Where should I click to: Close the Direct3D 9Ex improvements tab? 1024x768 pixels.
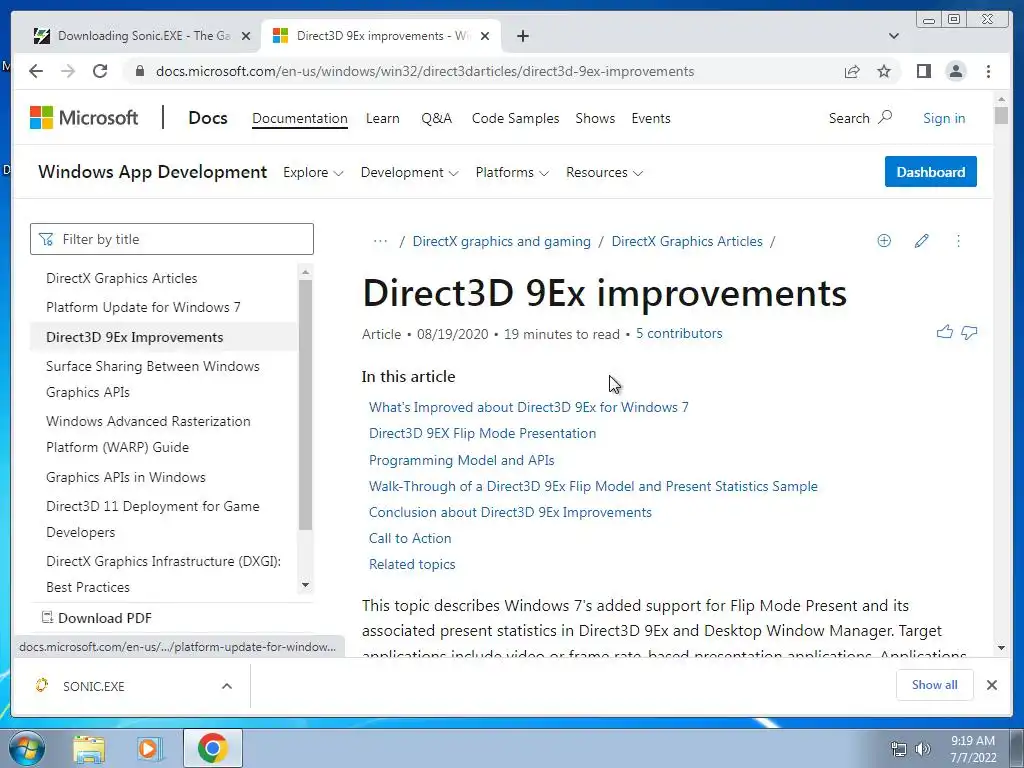[485, 36]
